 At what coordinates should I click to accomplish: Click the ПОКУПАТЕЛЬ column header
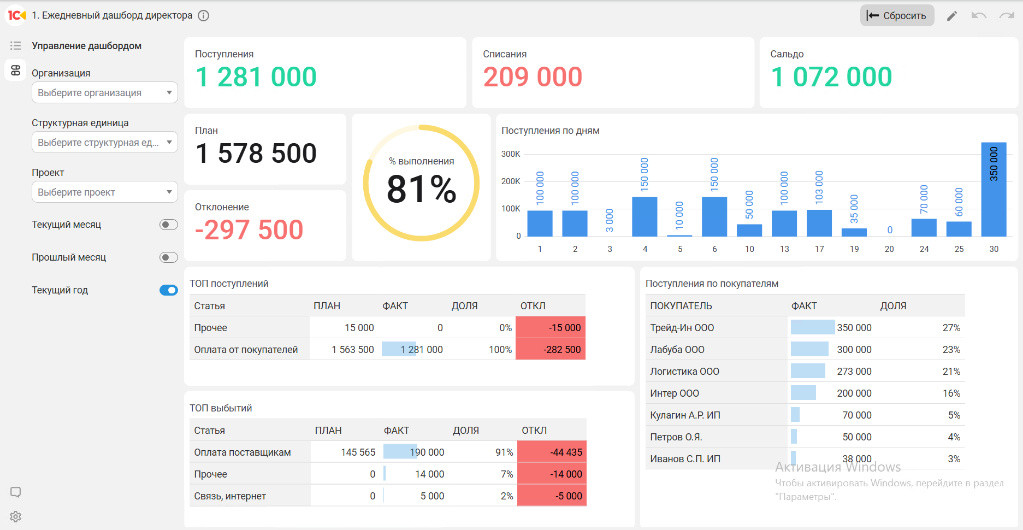681,305
